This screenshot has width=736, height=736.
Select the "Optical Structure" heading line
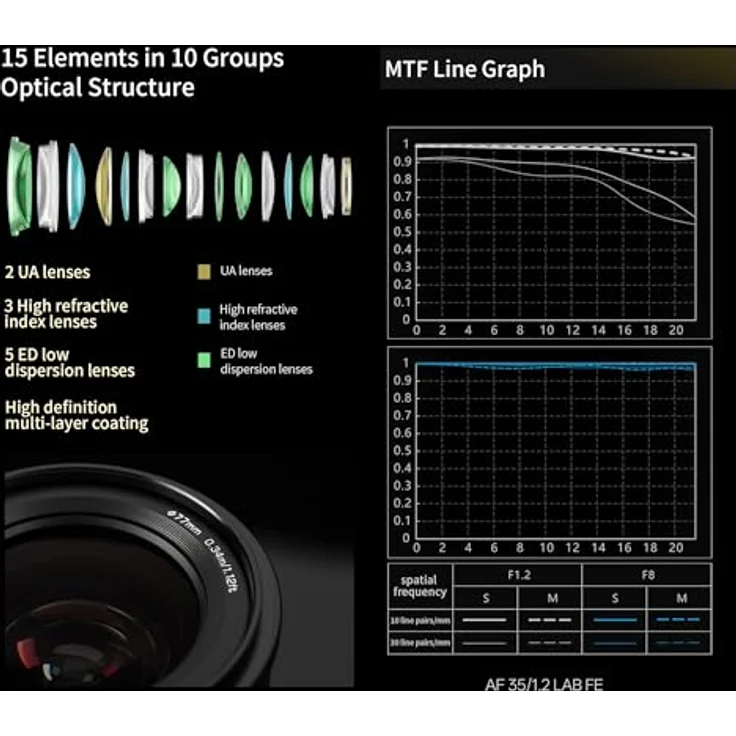point(98,87)
